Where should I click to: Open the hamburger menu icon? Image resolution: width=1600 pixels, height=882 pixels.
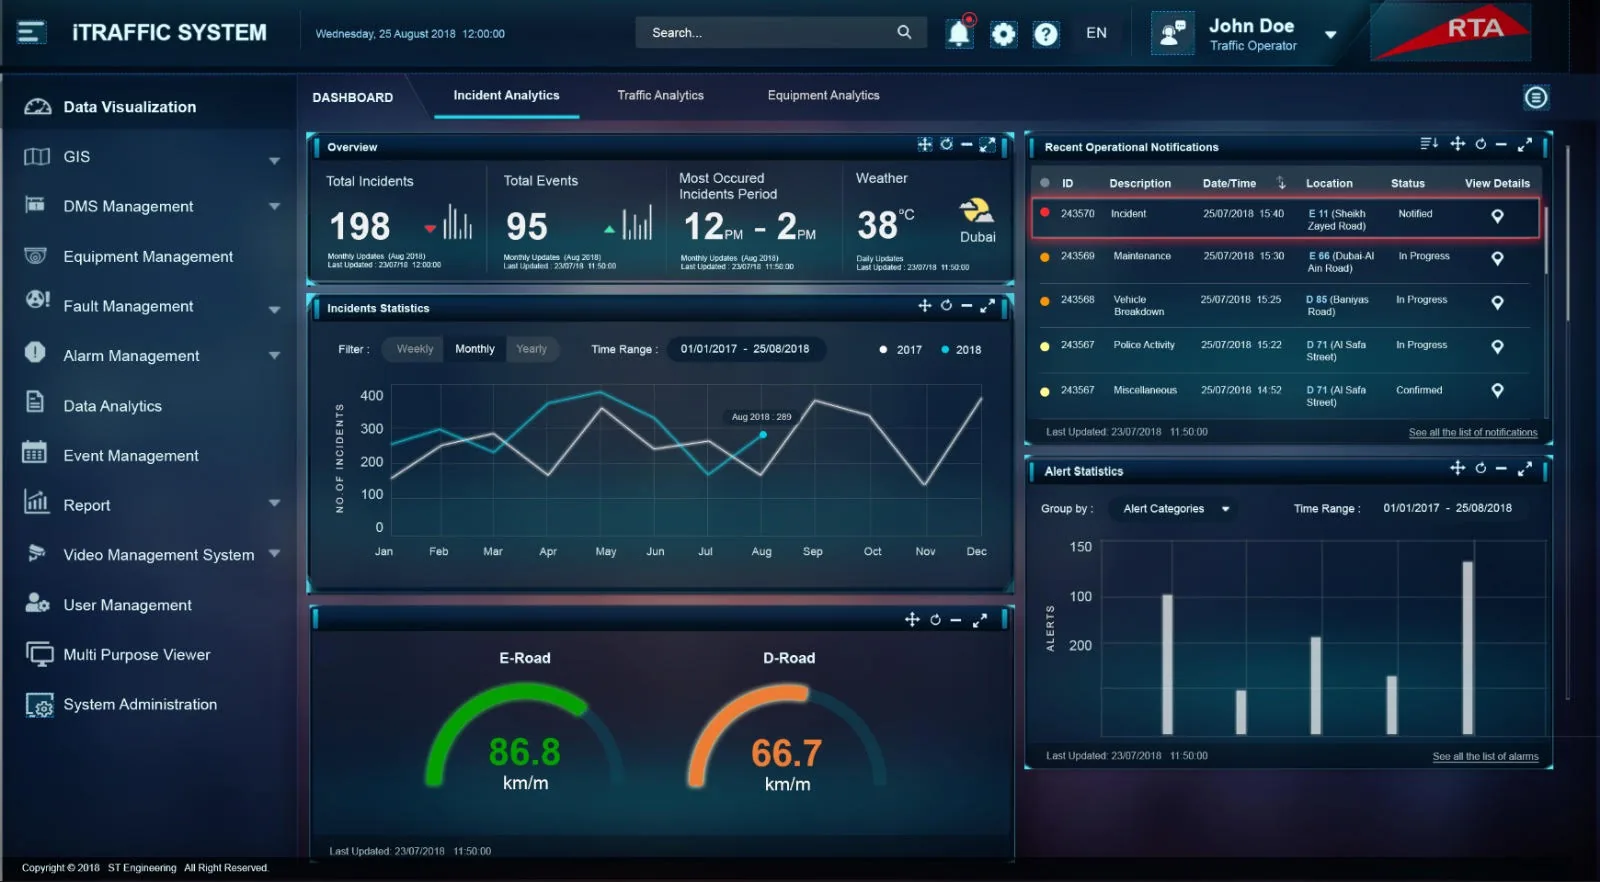pos(32,32)
